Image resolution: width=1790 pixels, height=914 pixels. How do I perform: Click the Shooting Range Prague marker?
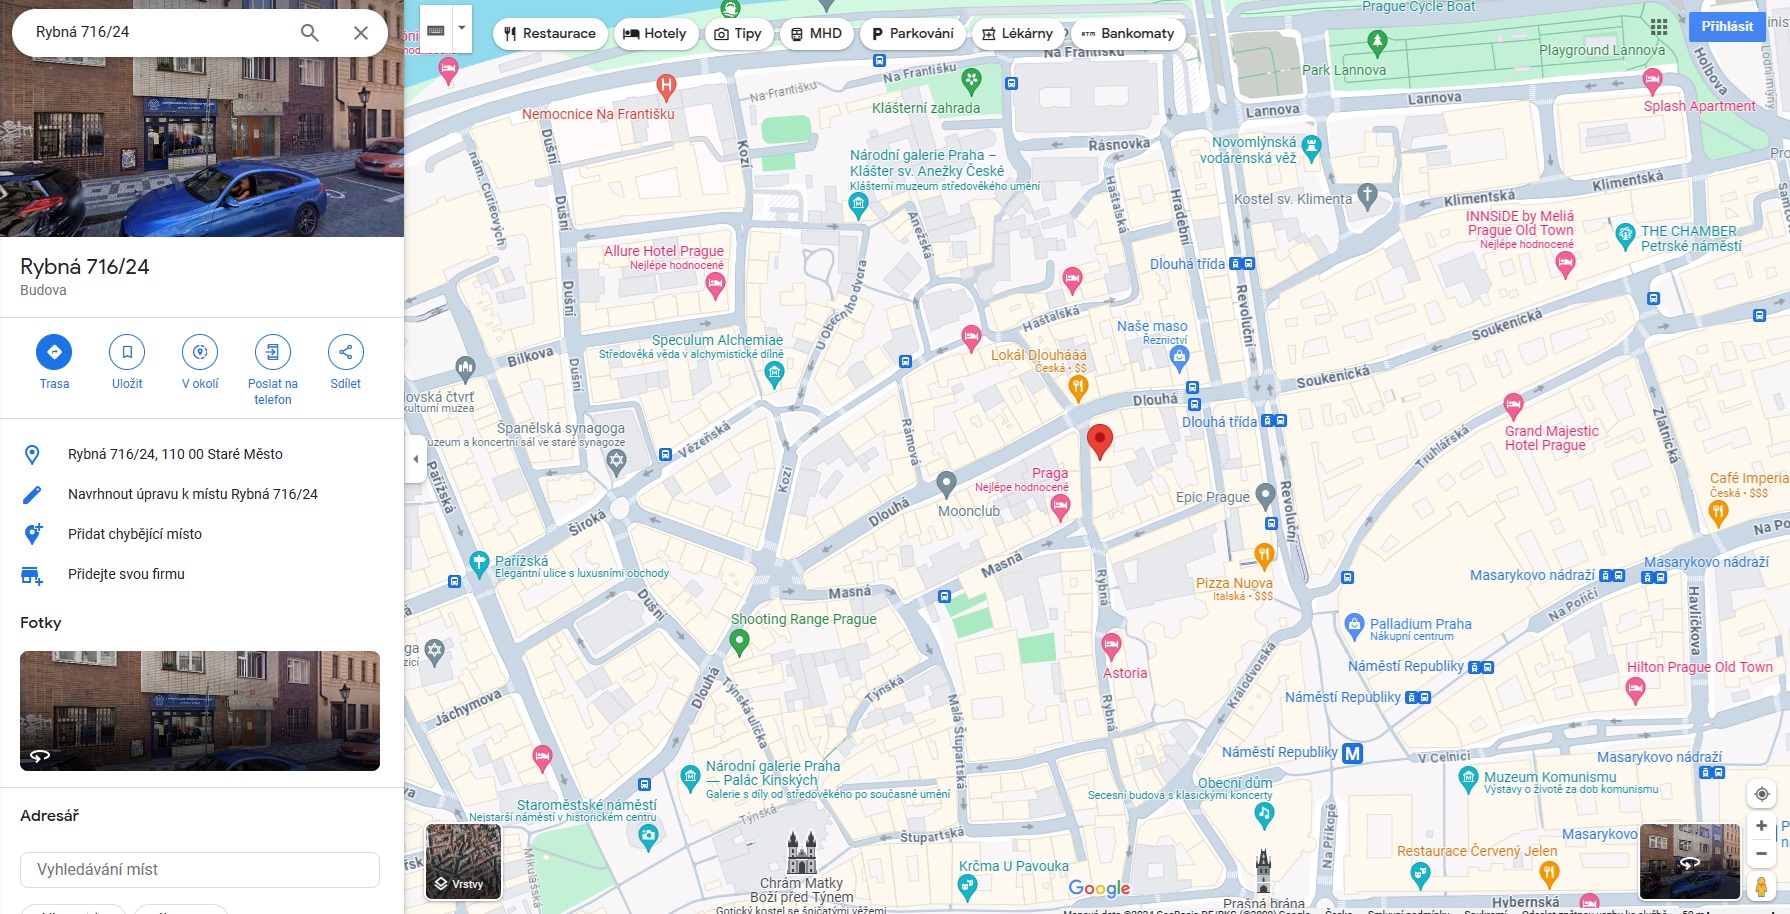click(x=740, y=641)
